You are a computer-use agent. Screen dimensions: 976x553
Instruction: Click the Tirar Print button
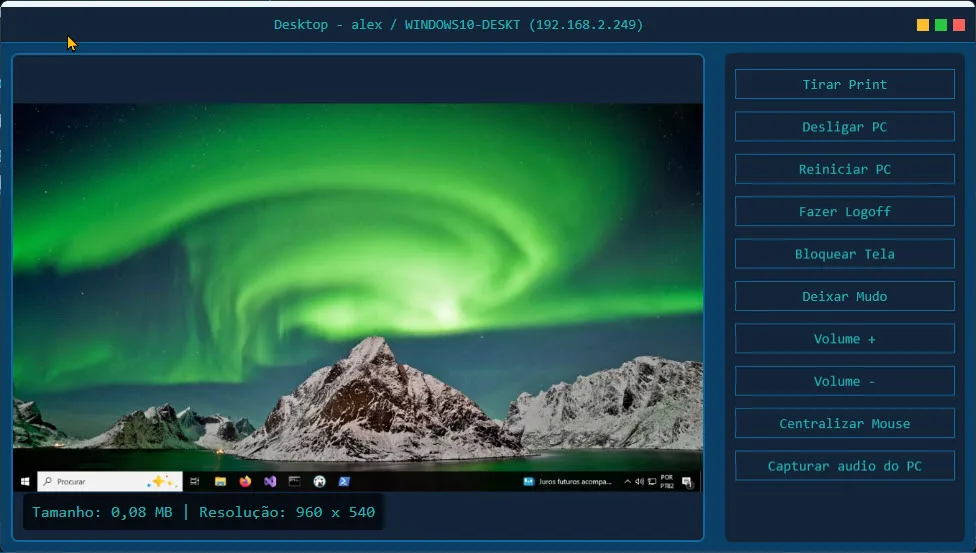coord(844,84)
